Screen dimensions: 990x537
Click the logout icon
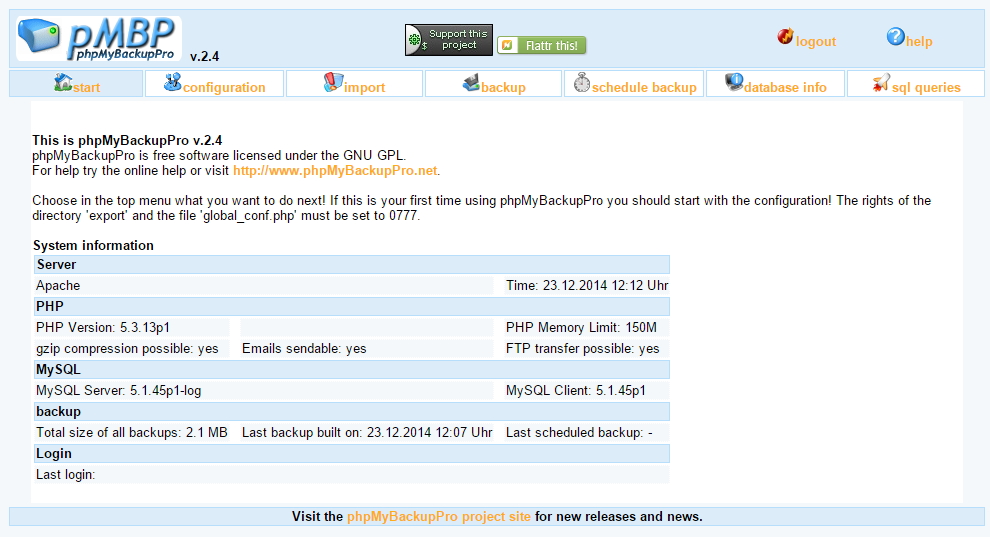785,37
